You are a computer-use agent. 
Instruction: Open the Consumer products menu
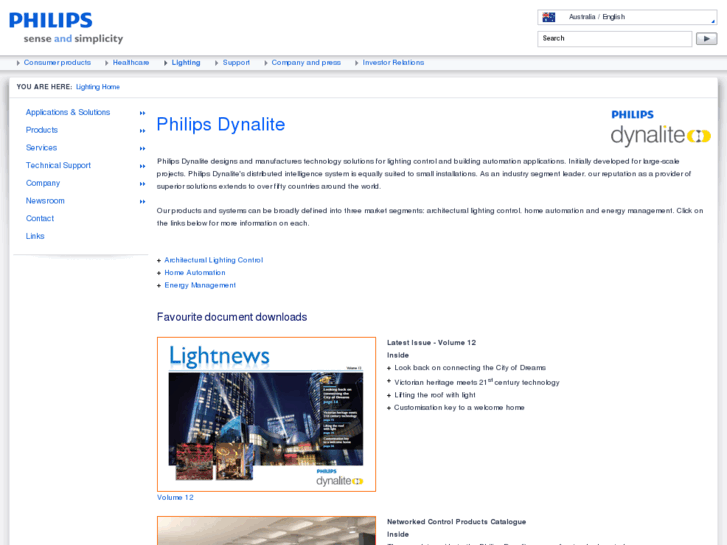(57, 63)
